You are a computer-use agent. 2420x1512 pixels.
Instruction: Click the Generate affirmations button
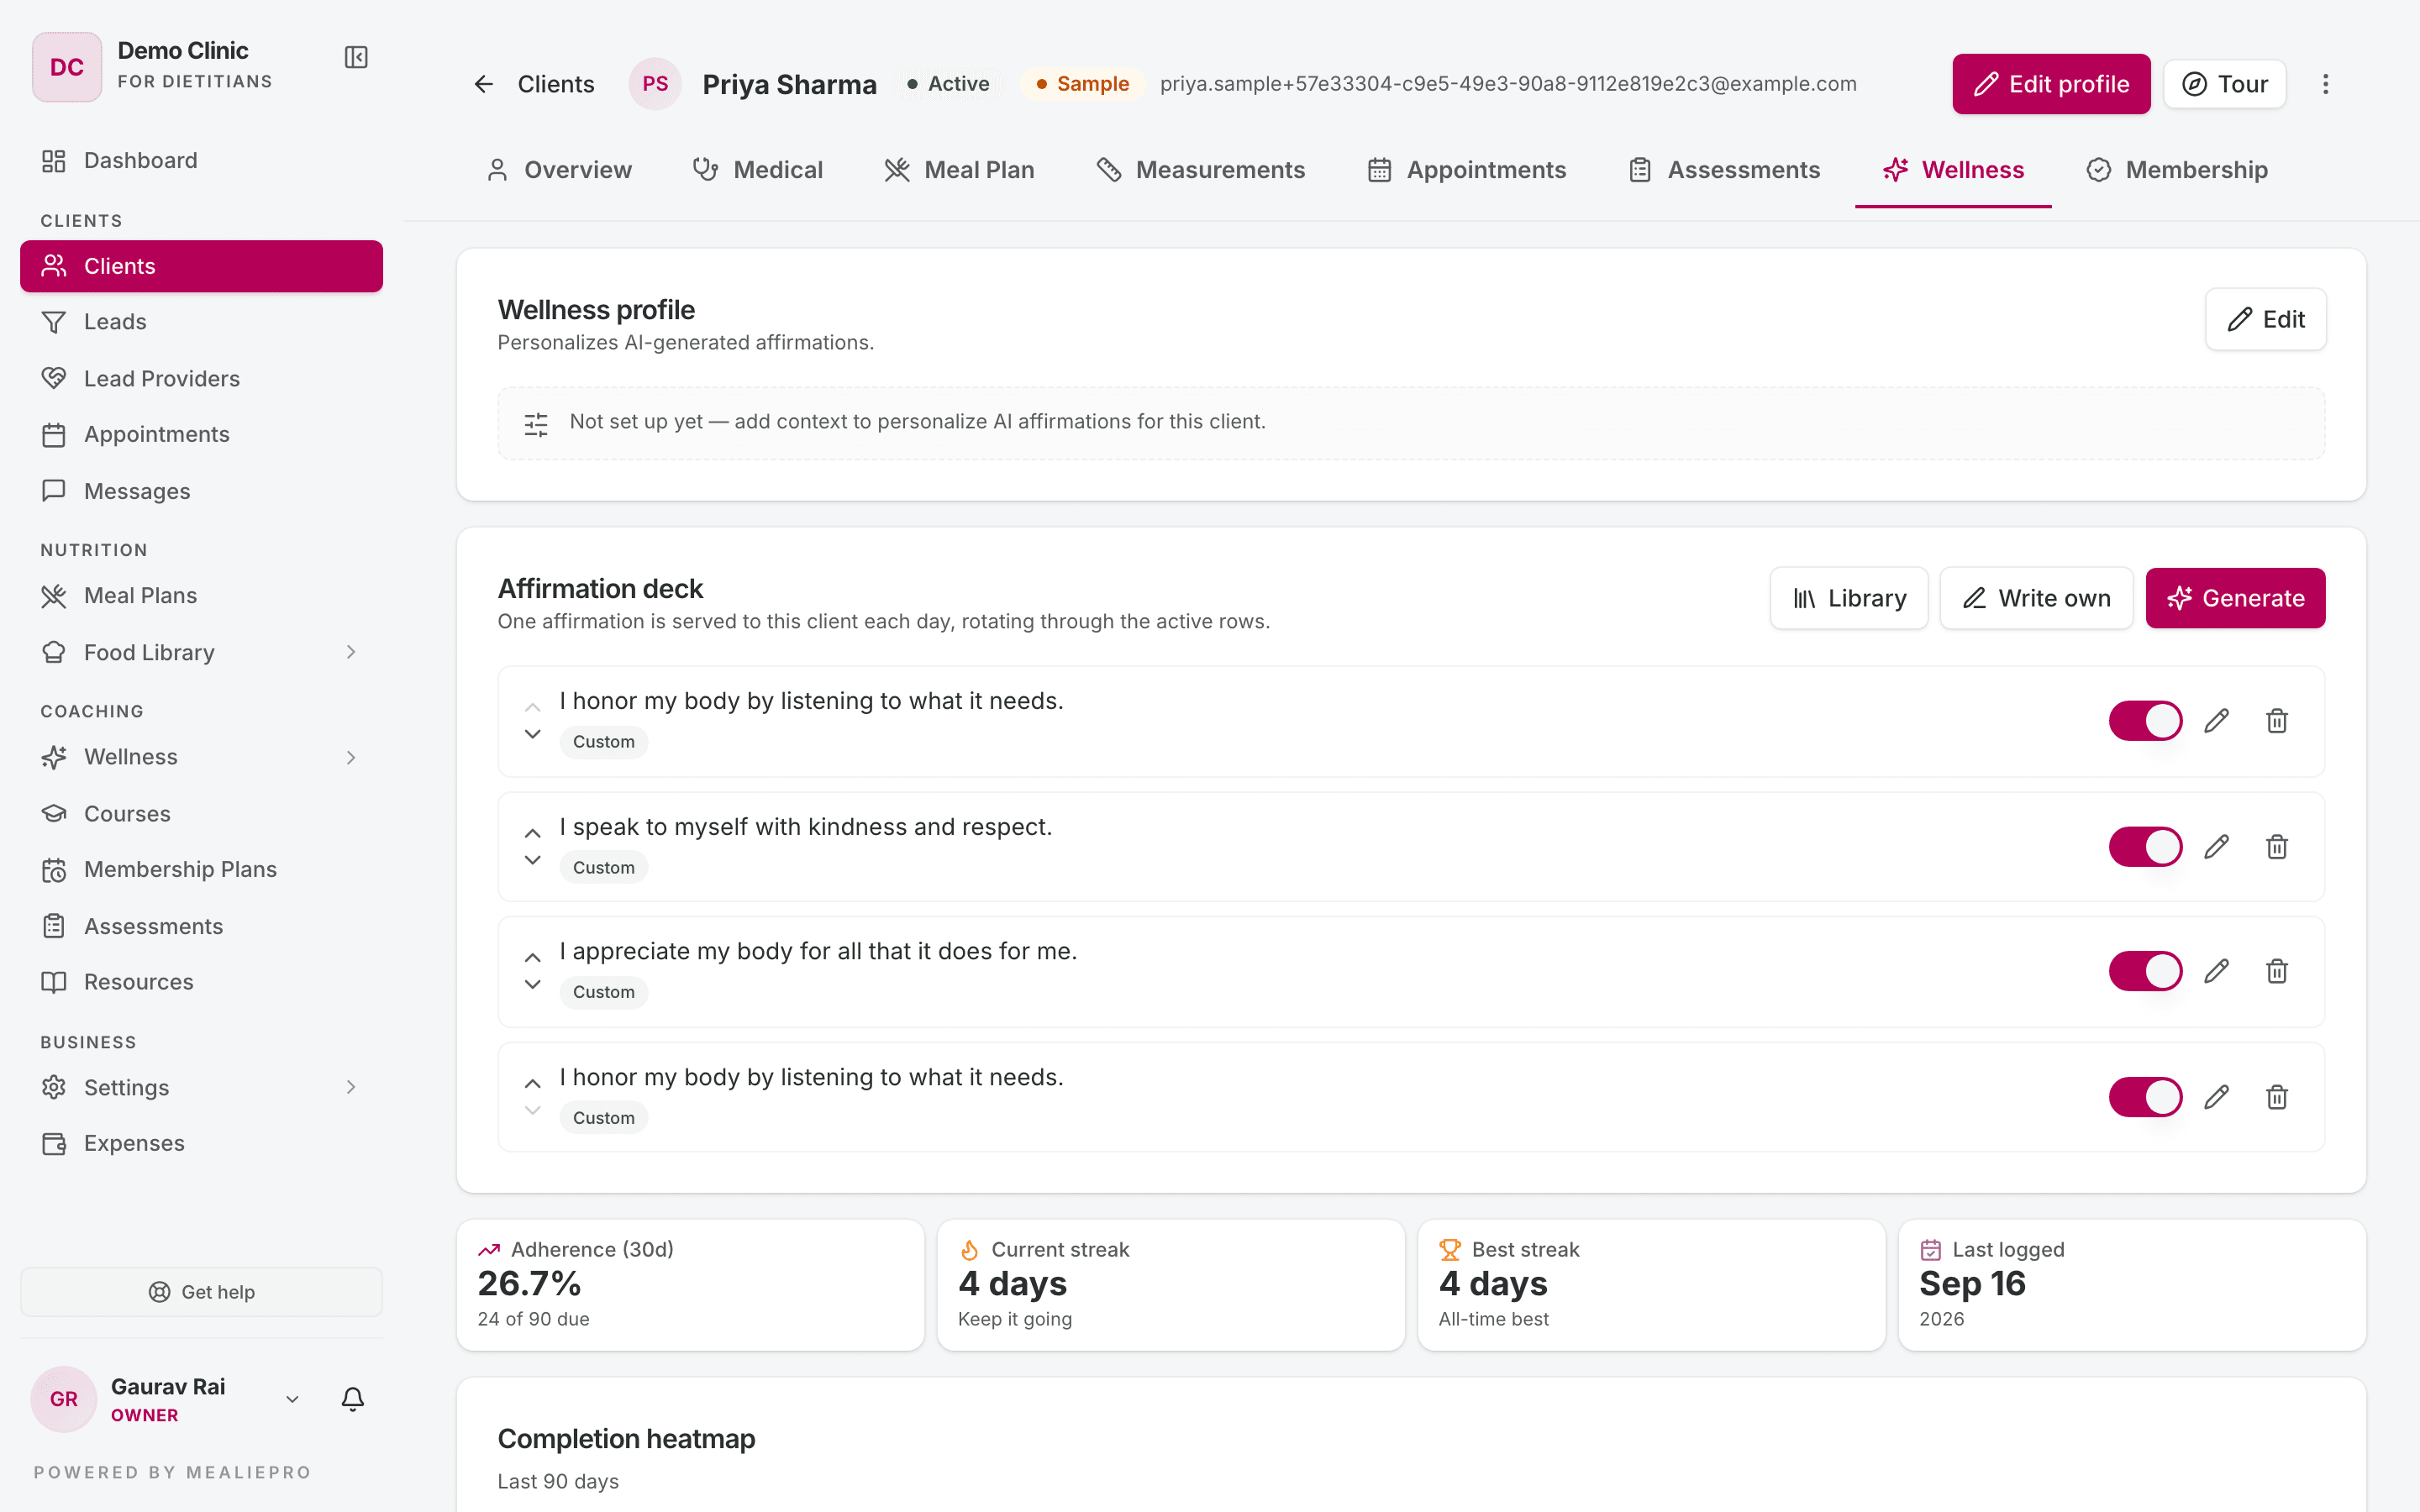[2235, 598]
